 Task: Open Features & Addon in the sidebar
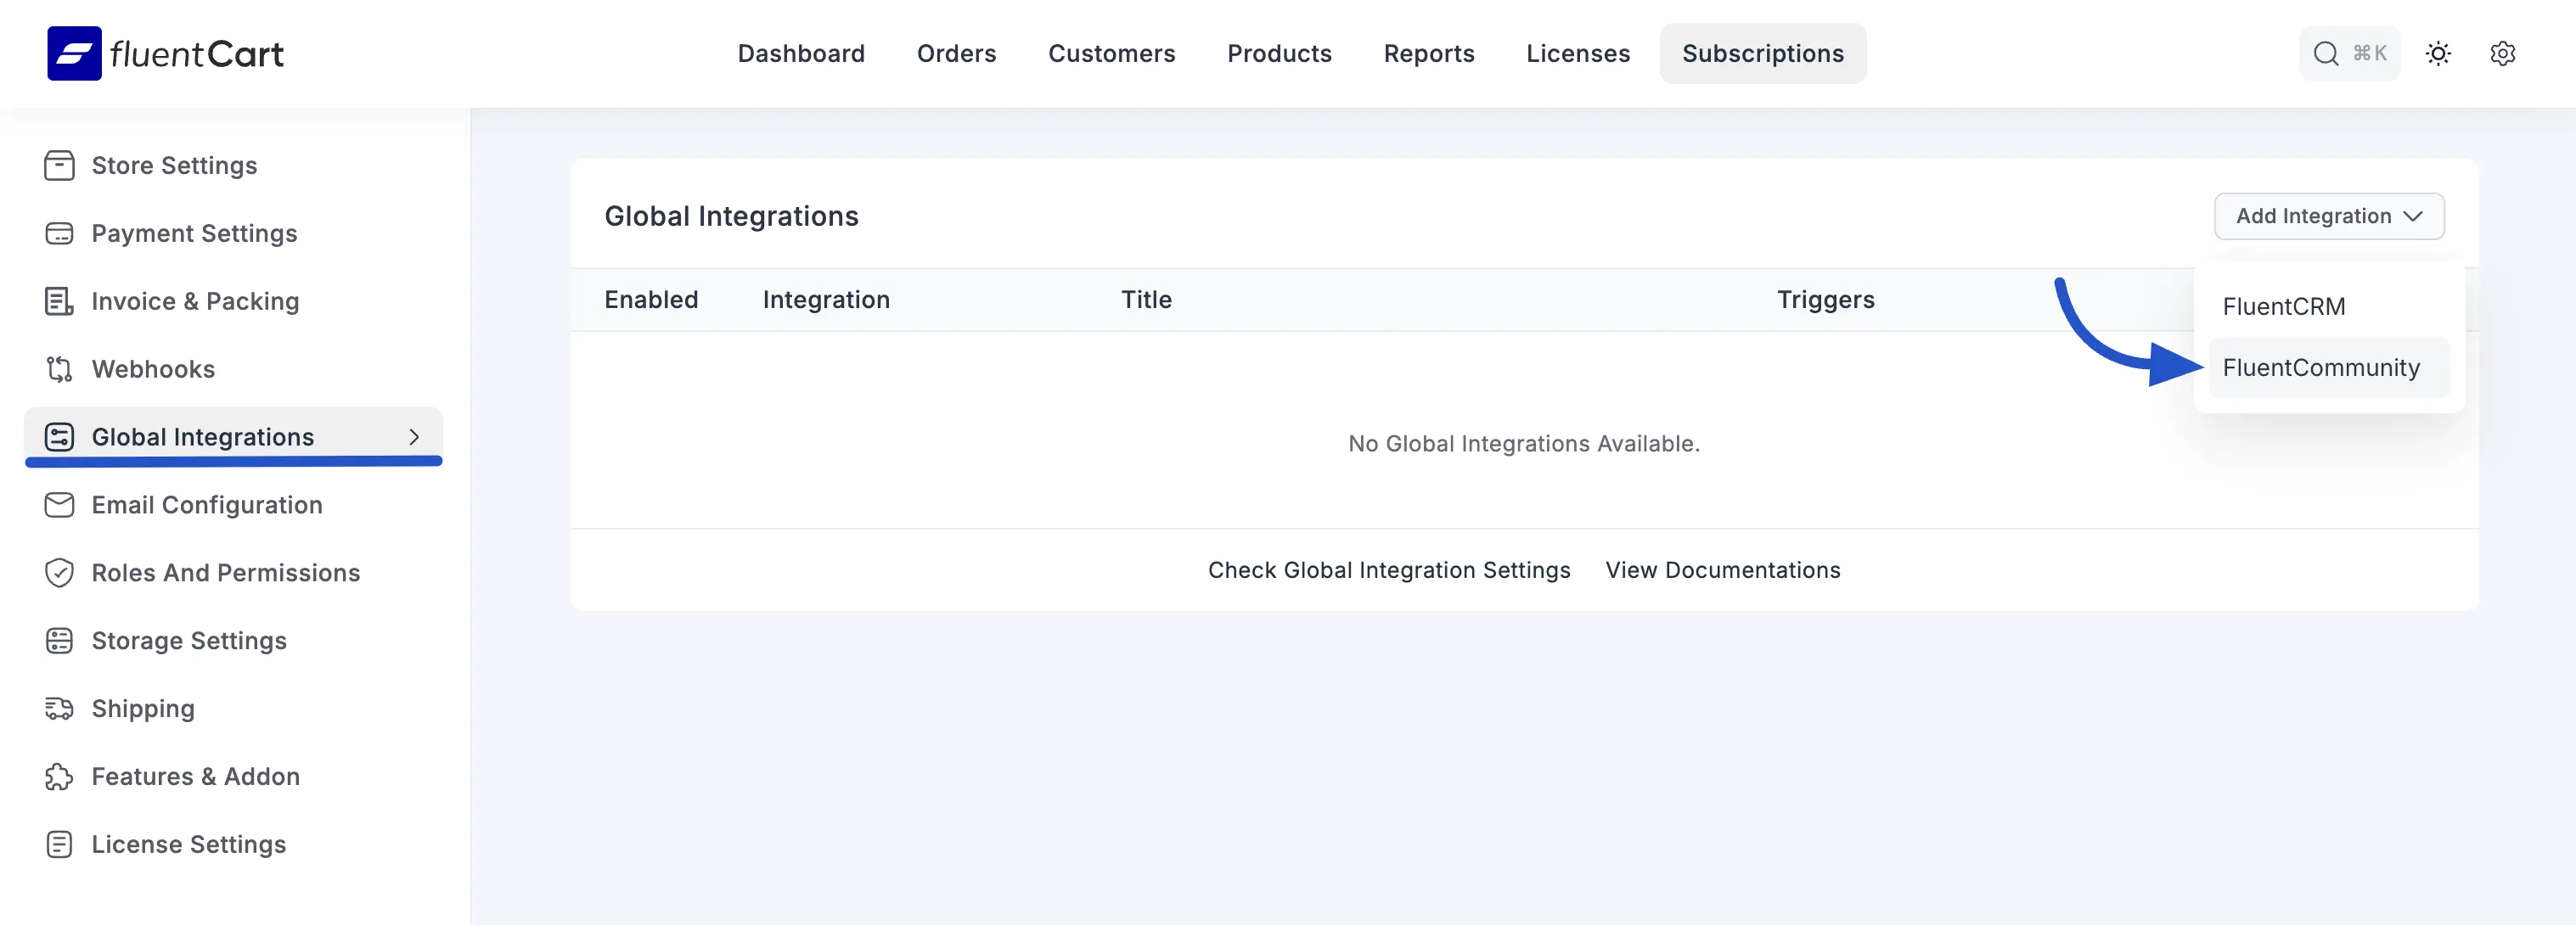pyautogui.click(x=195, y=777)
